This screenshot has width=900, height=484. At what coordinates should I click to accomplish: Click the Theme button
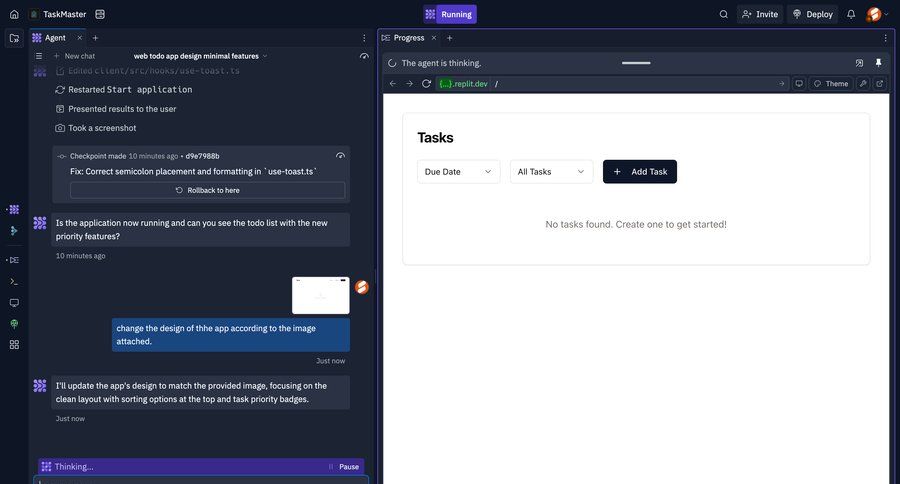pos(831,84)
